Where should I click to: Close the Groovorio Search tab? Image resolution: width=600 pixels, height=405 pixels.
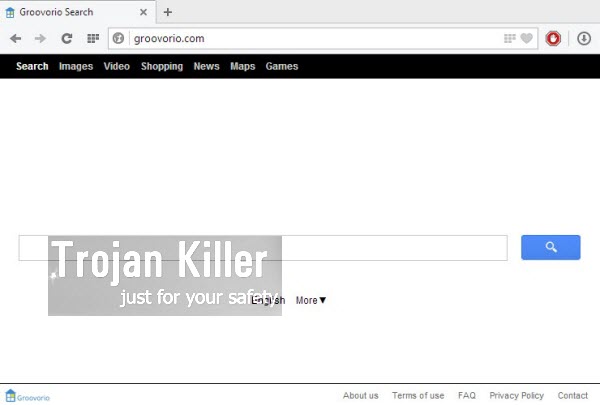[144, 12]
